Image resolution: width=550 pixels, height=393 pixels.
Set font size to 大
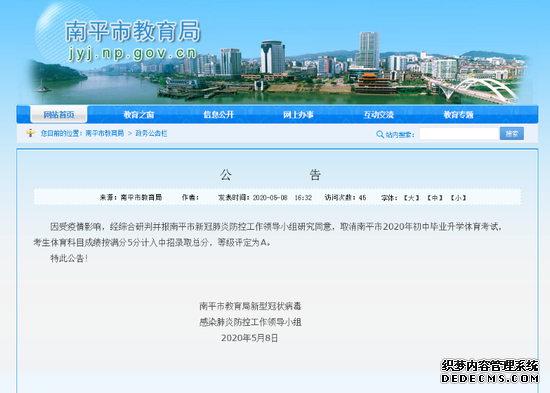411,198
